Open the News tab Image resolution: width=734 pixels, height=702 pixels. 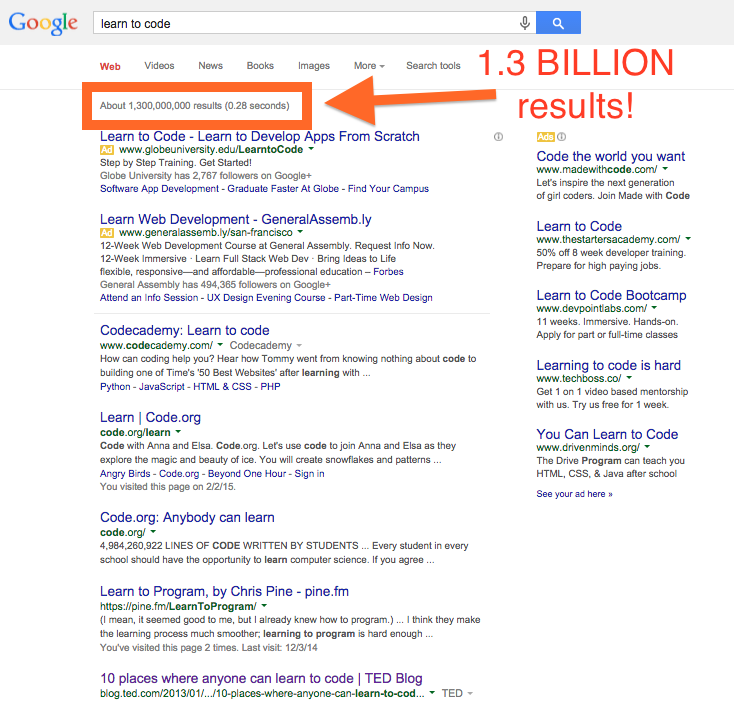[x=211, y=66]
